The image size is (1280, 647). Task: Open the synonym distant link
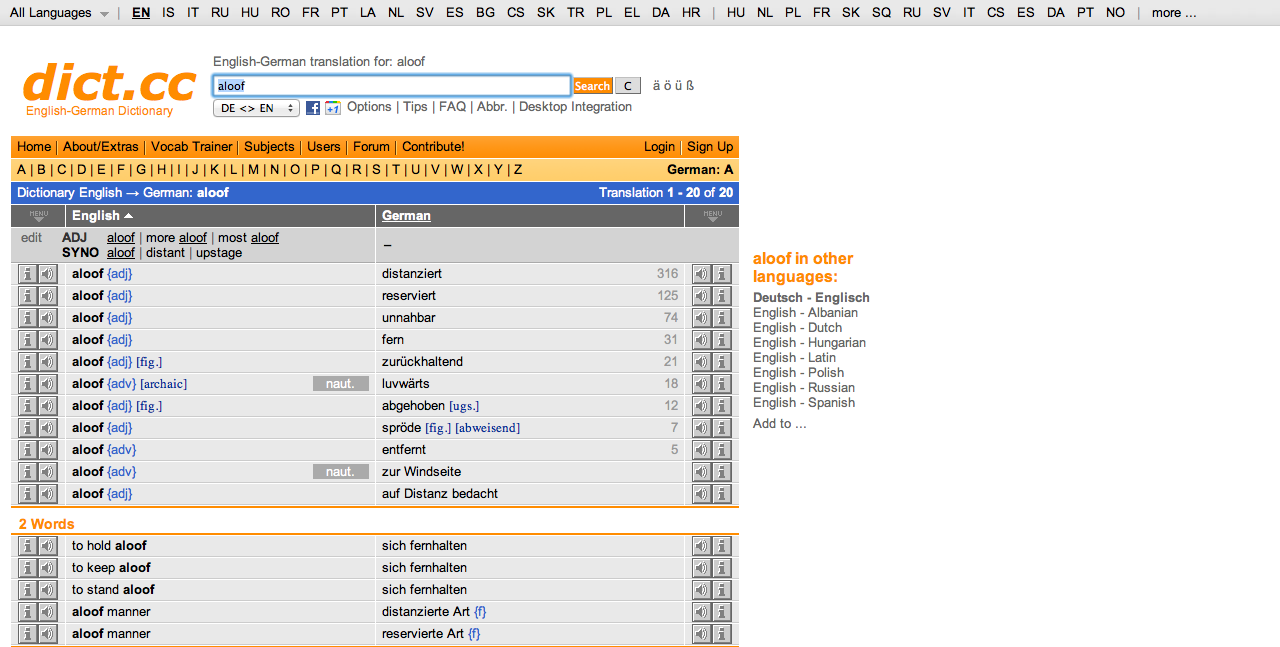click(165, 253)
